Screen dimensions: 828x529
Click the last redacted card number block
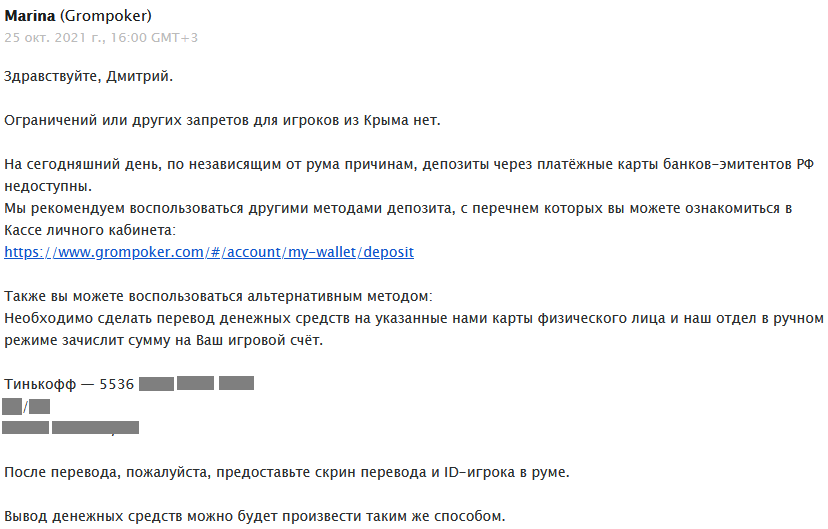[236, 384]
